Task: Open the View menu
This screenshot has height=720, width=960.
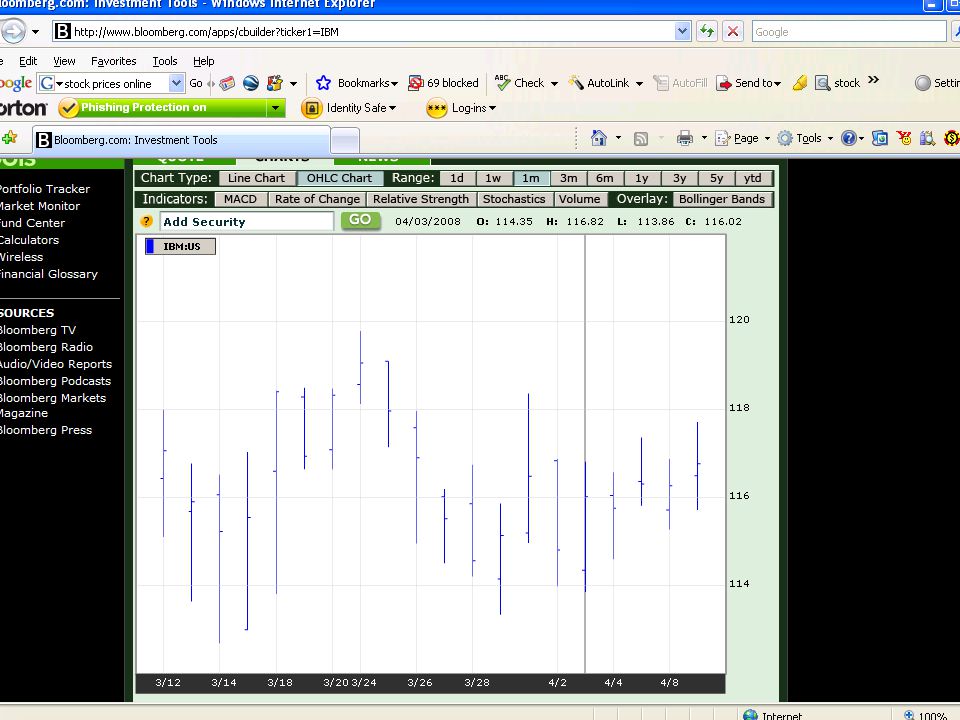Action: click(x=64, y=61)
